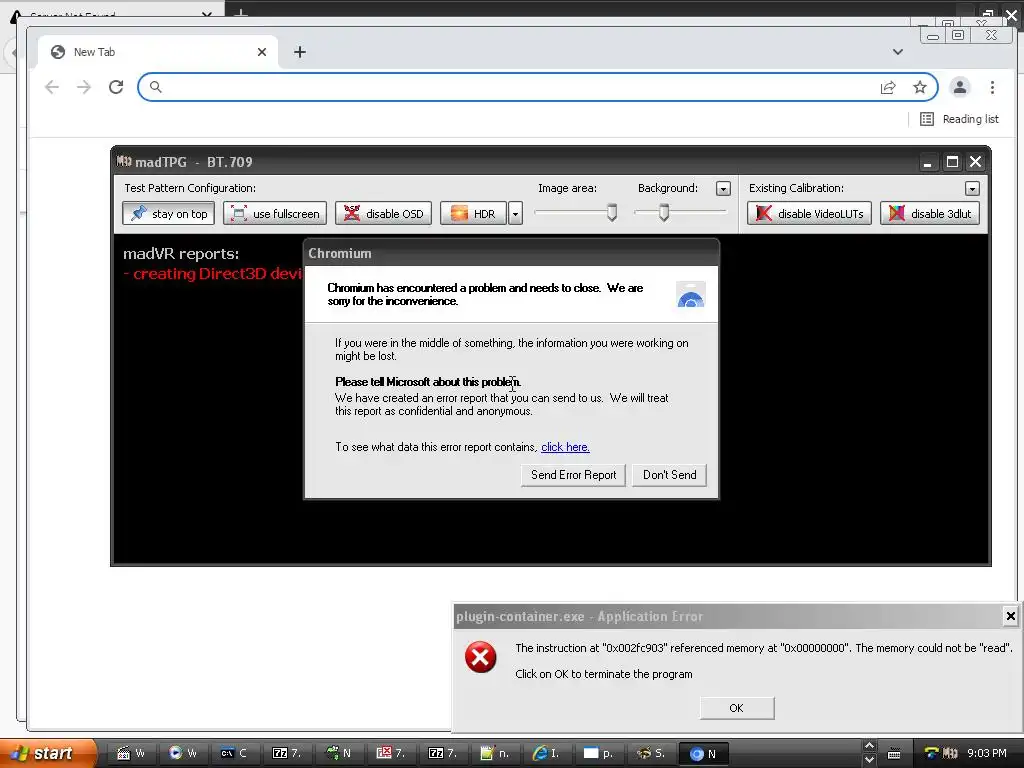Switch to the command prompt 'C' taskbar item

tap(234, 753)
